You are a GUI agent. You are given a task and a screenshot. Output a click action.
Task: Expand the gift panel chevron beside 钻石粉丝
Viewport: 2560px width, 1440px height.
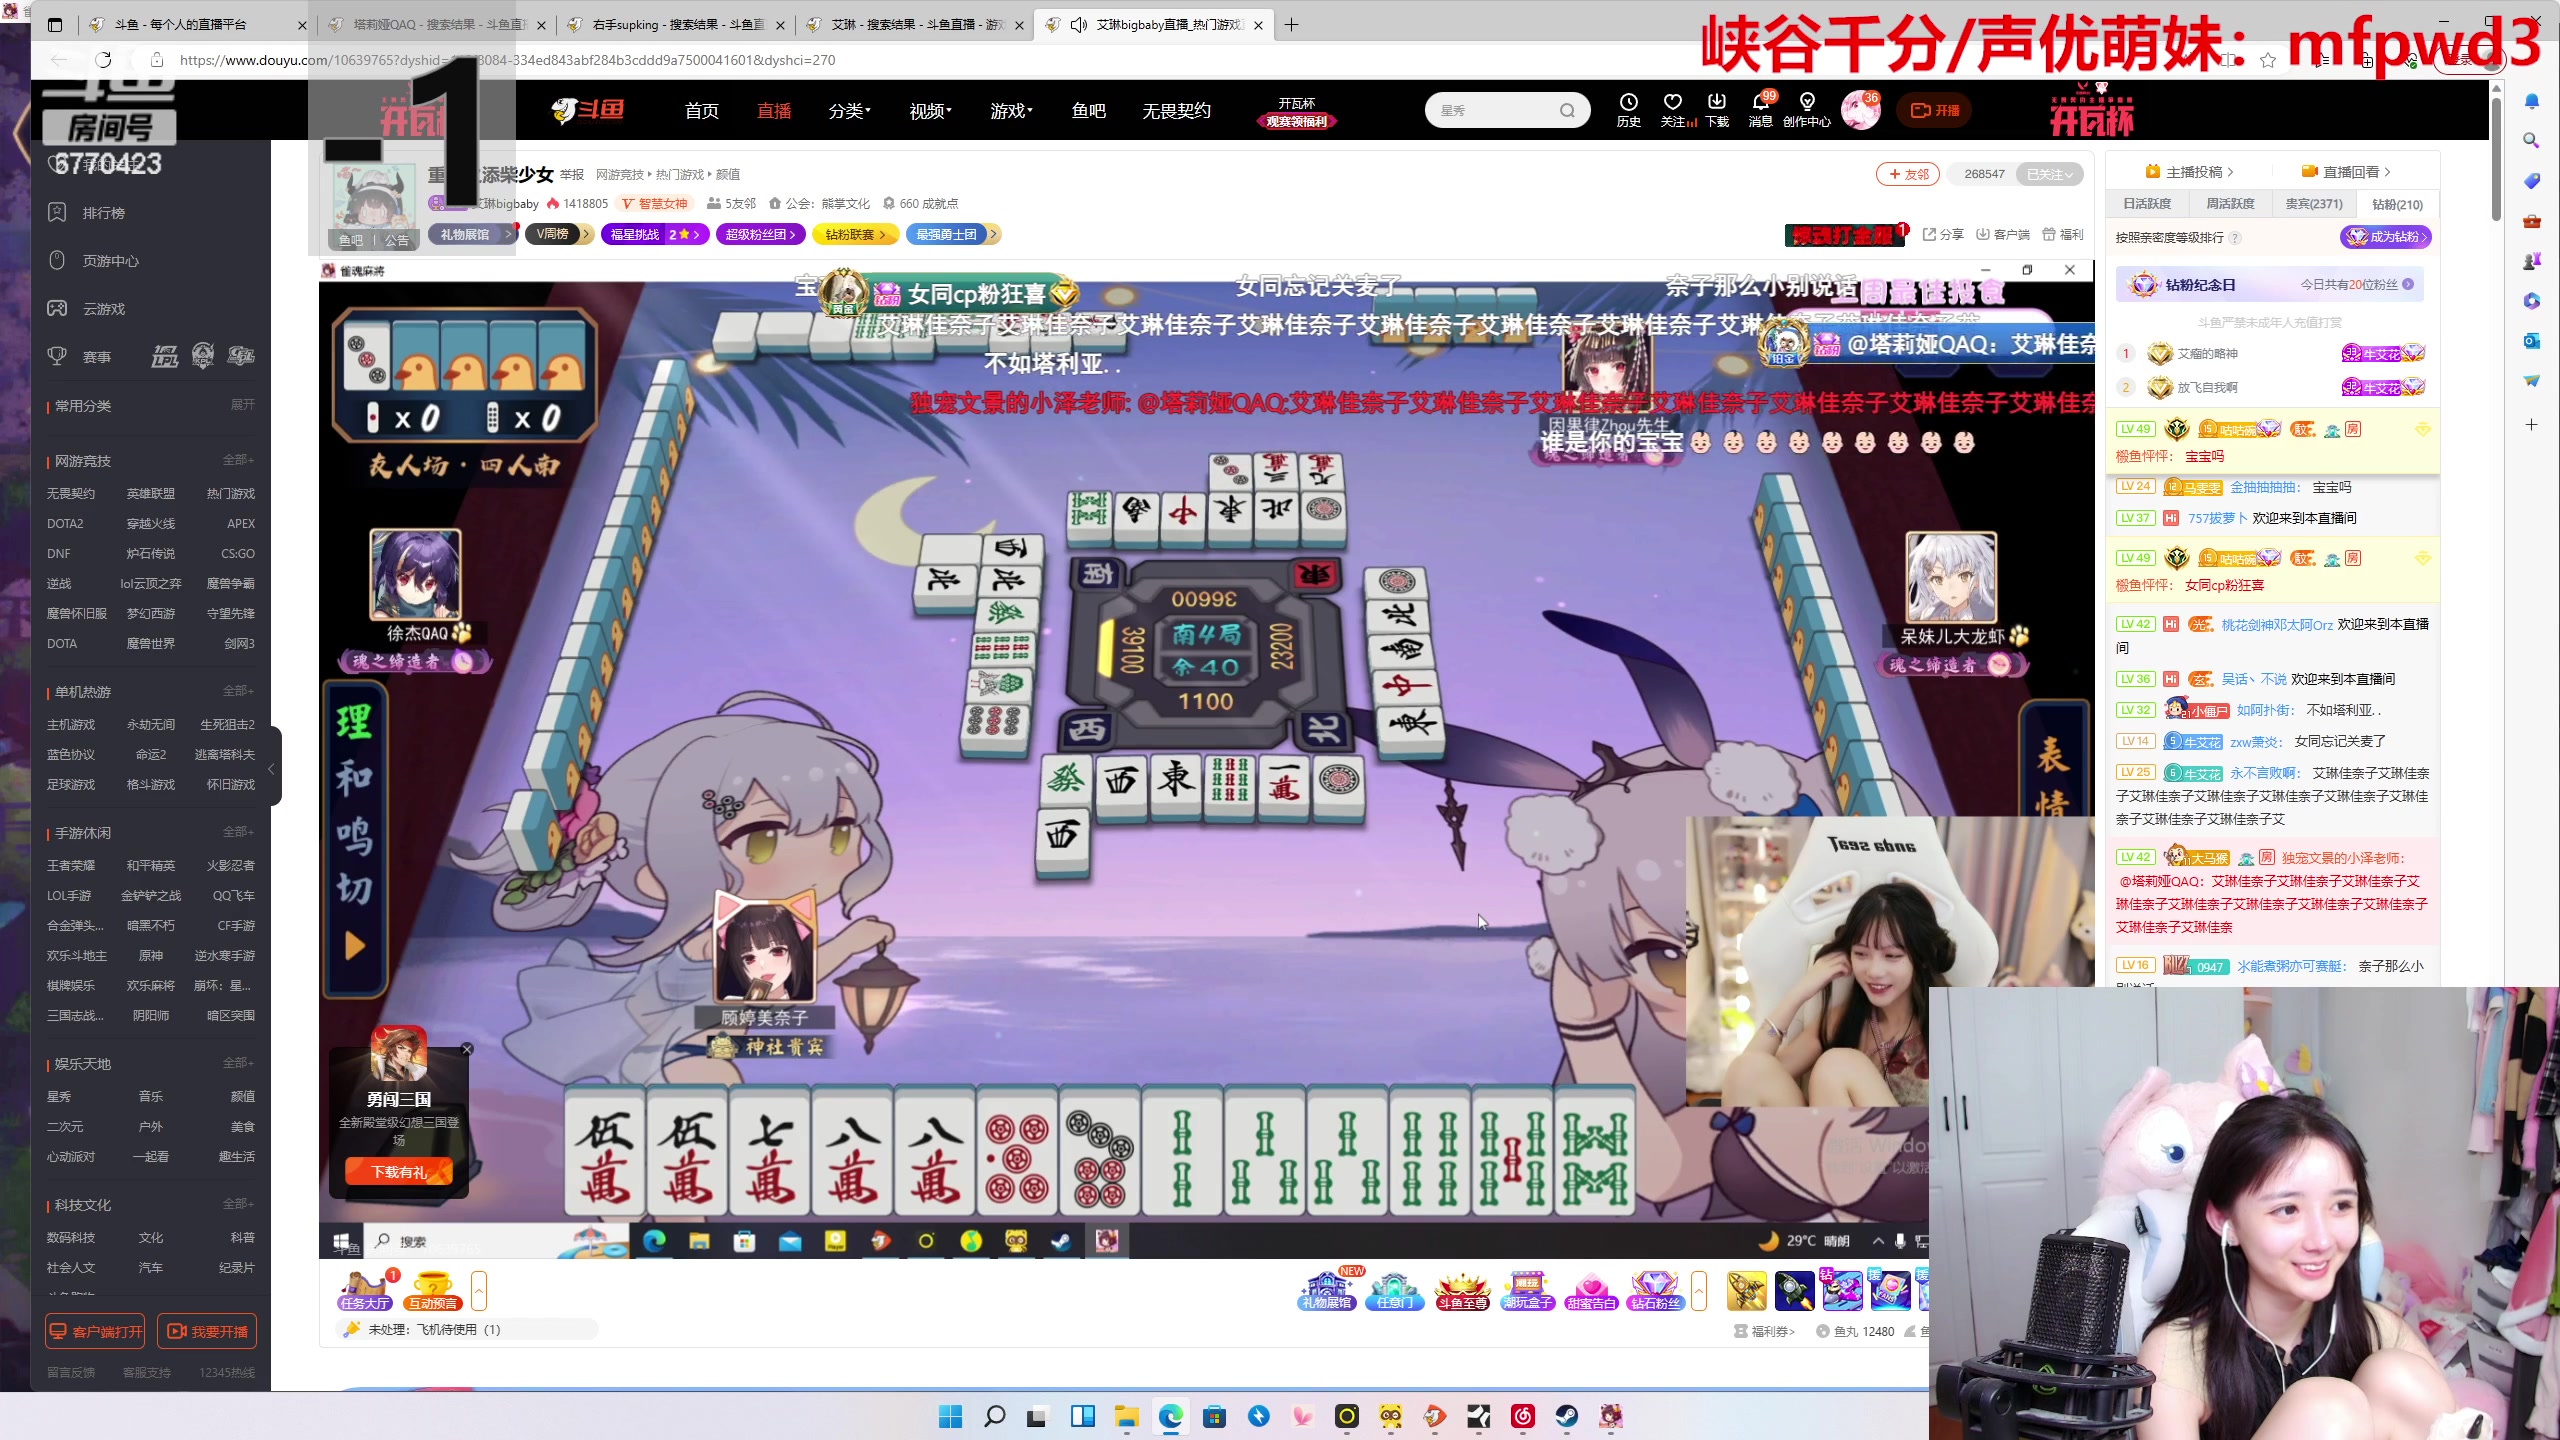click(x=1698, y=1290)
